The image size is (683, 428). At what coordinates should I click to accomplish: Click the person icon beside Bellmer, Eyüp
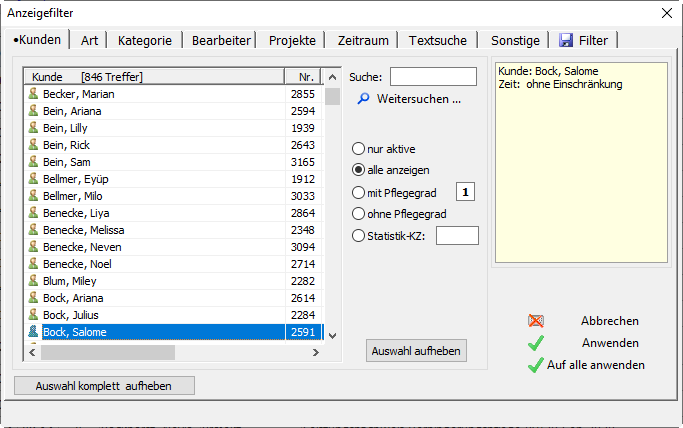click(x=33, y=179)
